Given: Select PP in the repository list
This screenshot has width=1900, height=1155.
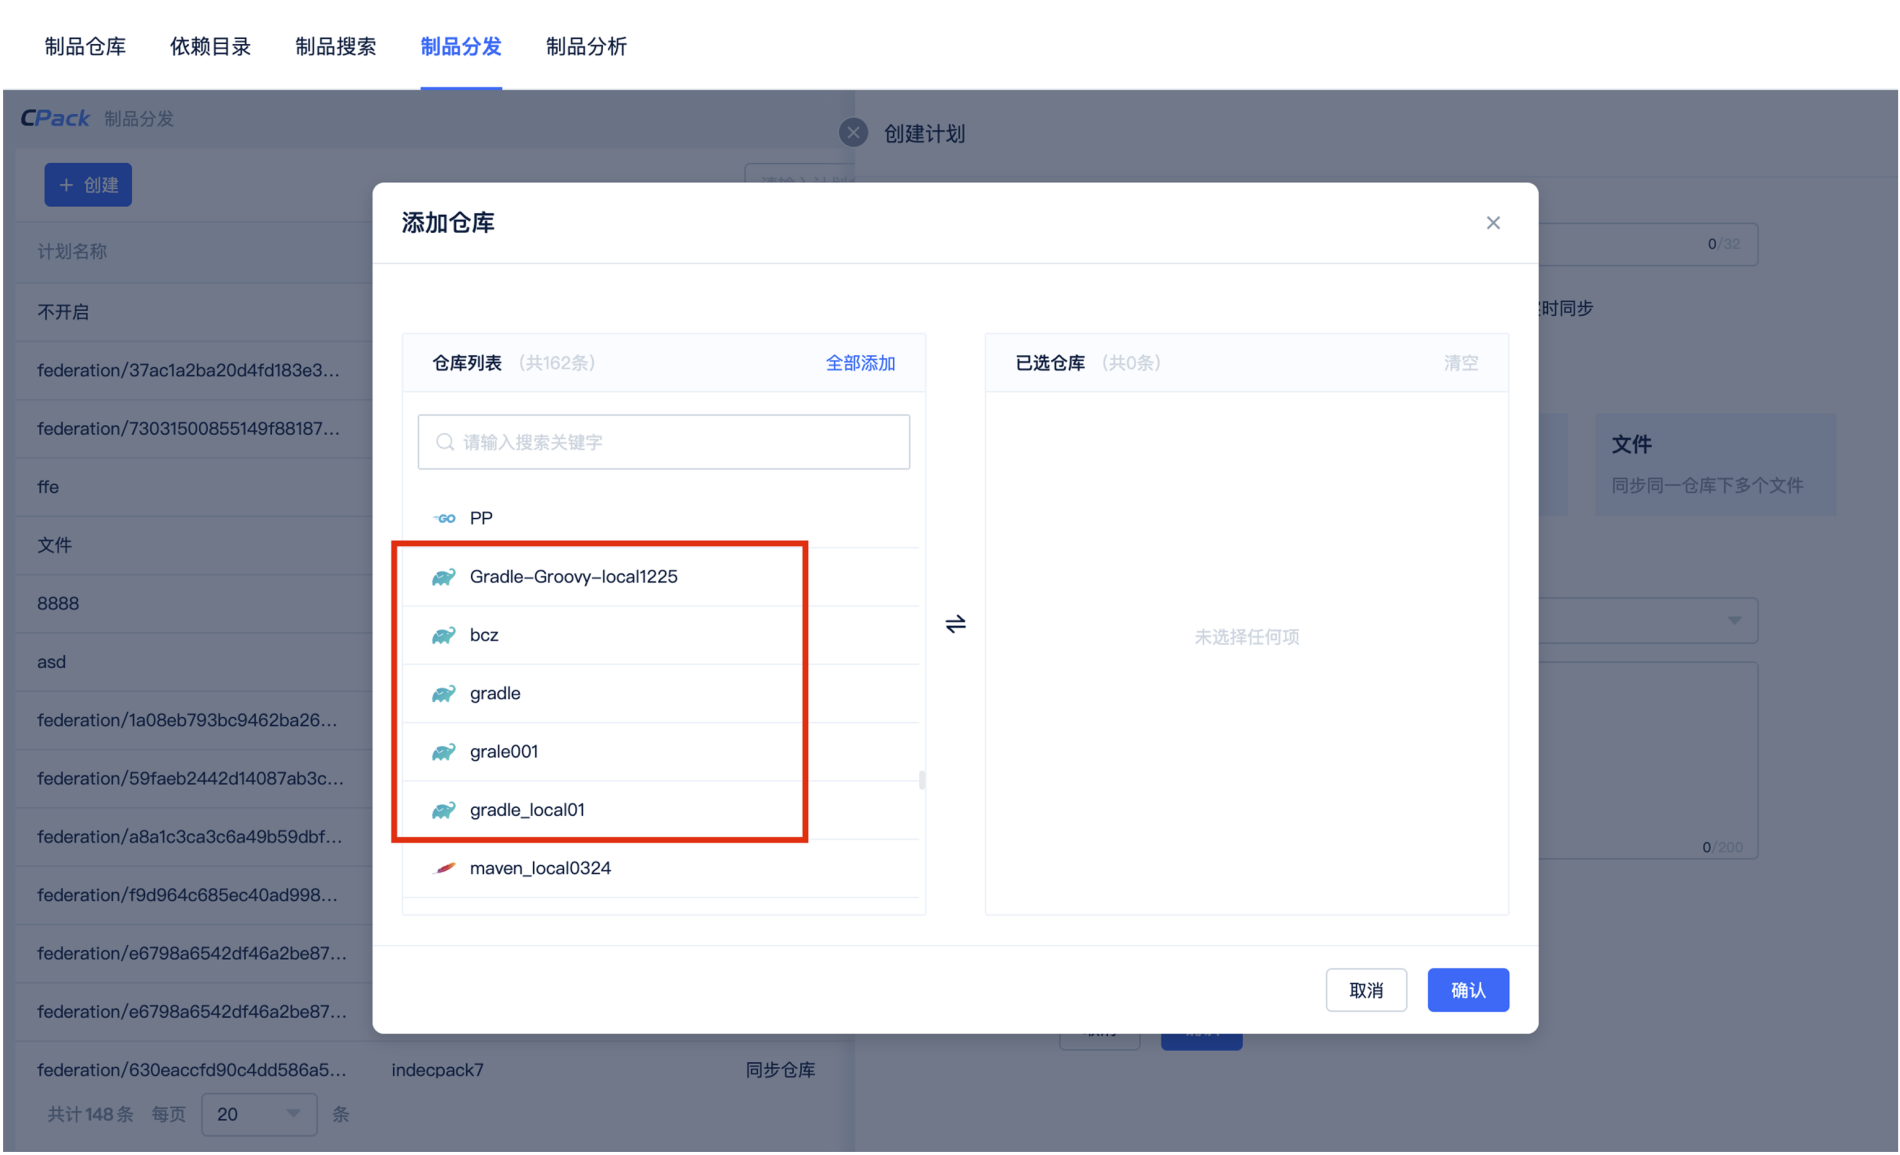Looking at the screenshot, I should point(661,518).
